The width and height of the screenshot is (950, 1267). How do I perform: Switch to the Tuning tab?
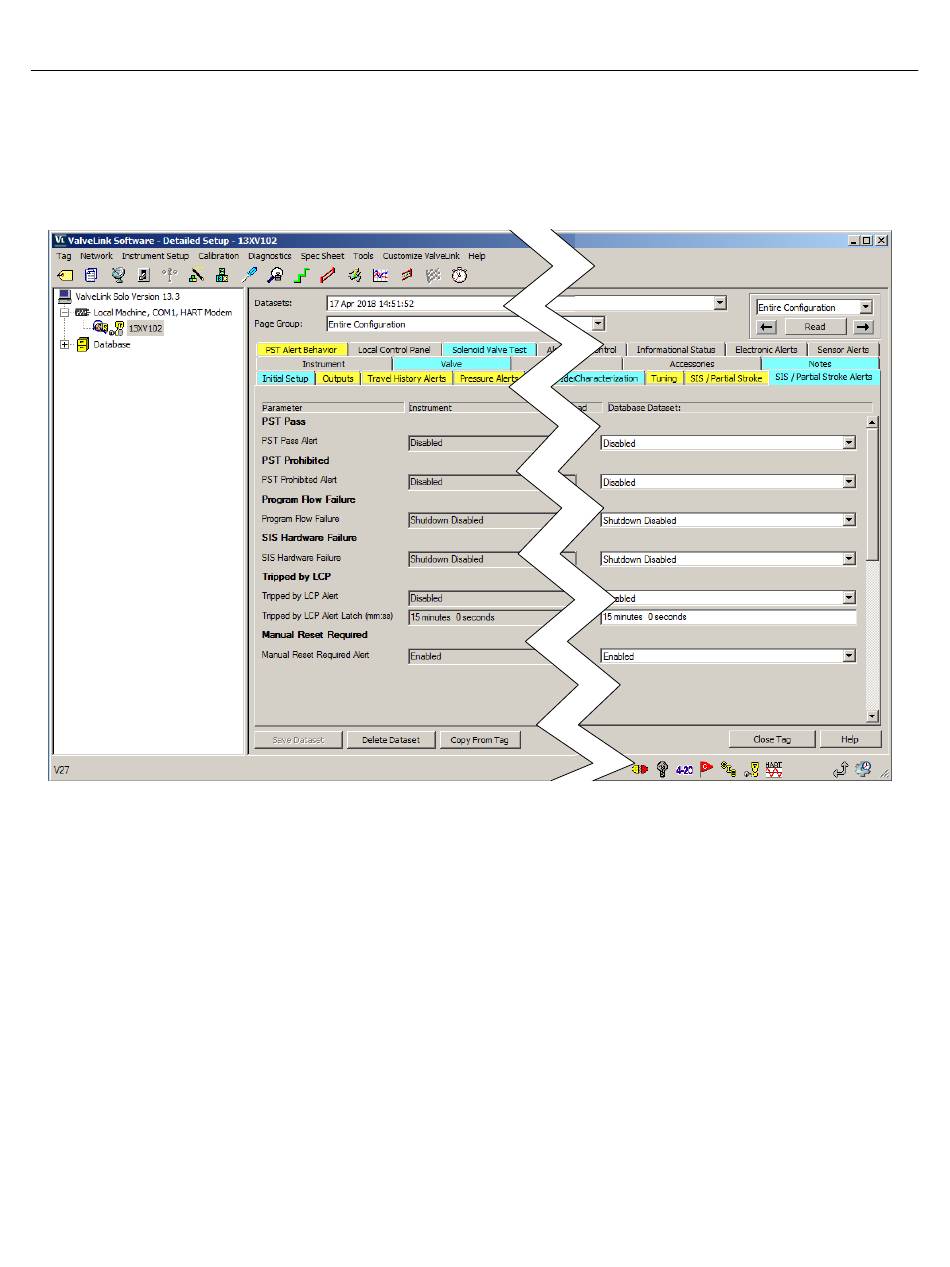tap(664, 379)
